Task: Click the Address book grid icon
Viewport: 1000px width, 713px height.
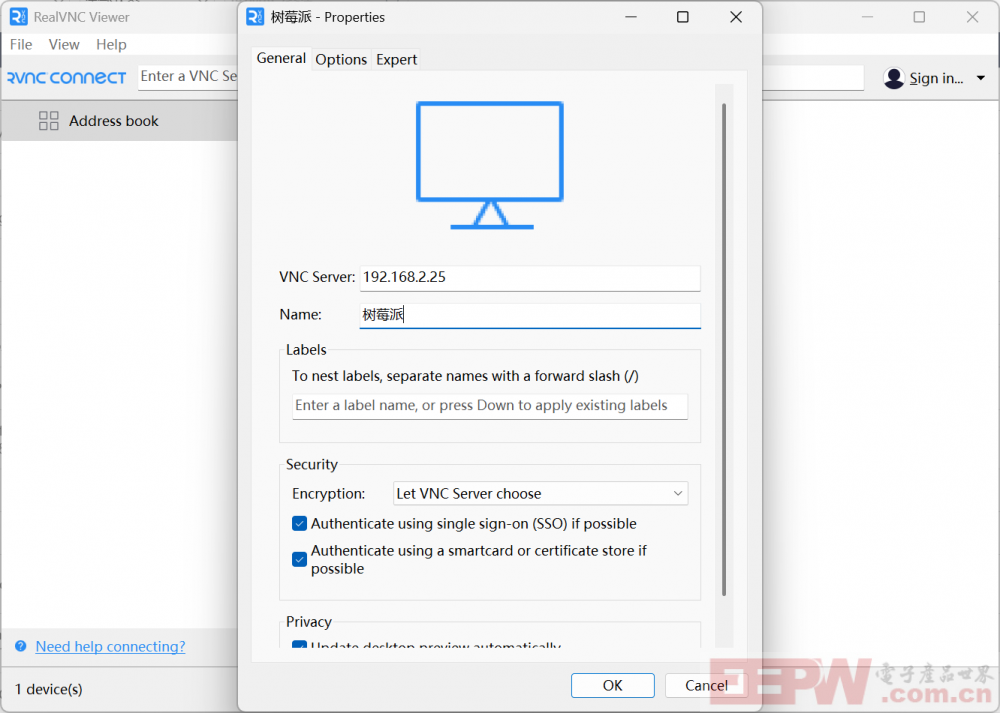Action: click(48, 121)
